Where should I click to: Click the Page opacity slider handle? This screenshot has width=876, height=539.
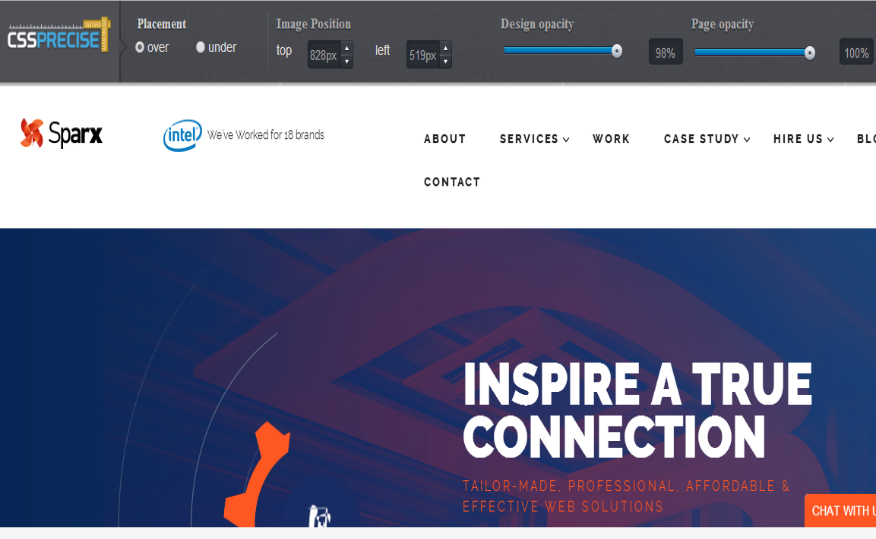tap(809, 53)
